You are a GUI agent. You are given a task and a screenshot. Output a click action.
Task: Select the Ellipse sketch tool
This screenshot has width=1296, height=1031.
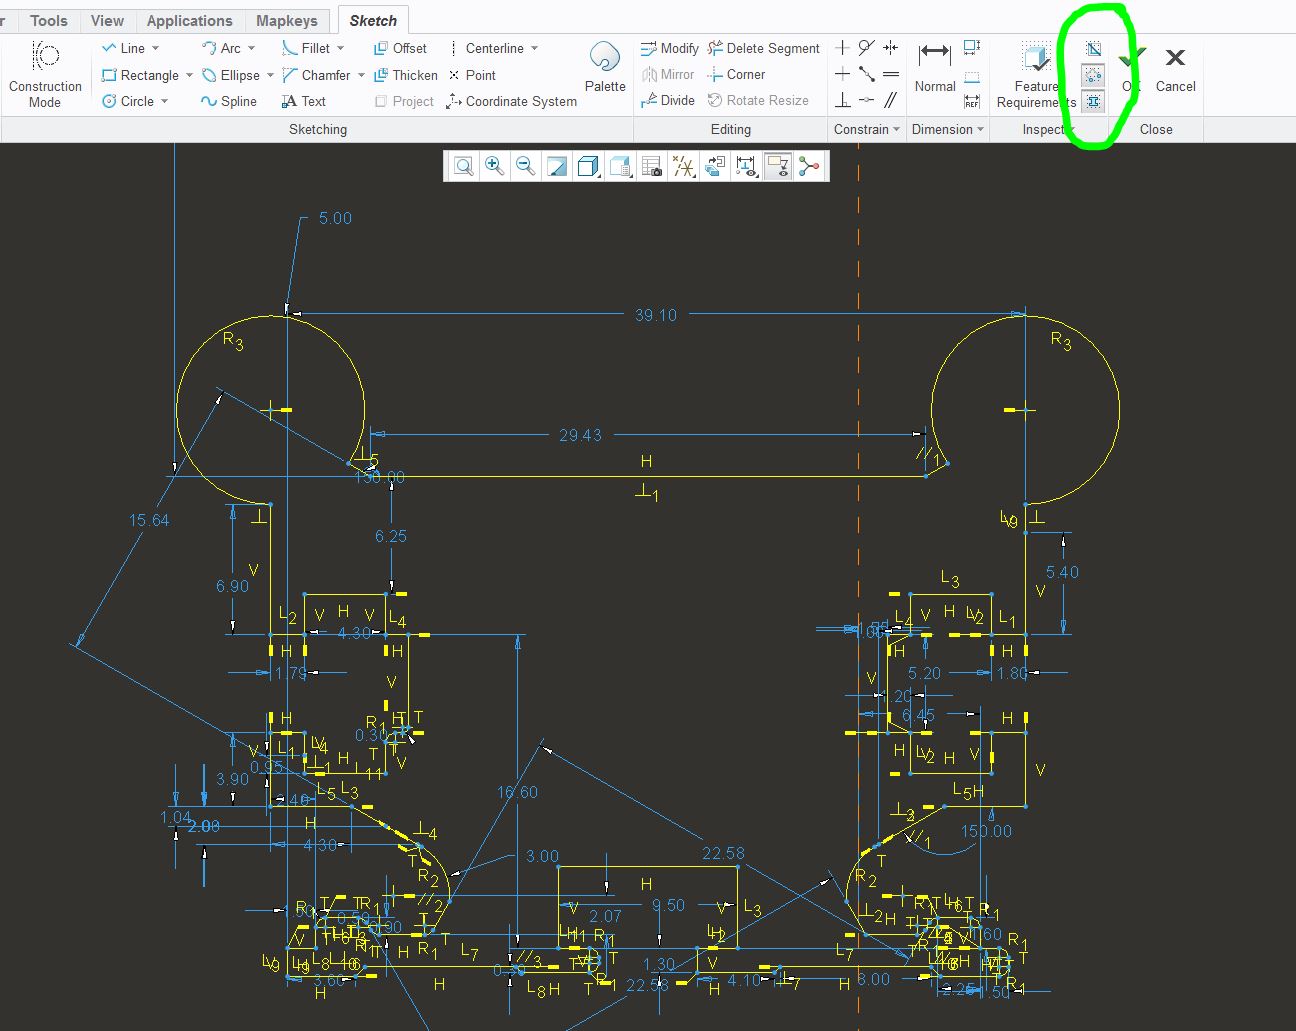[x=231, y=75]
